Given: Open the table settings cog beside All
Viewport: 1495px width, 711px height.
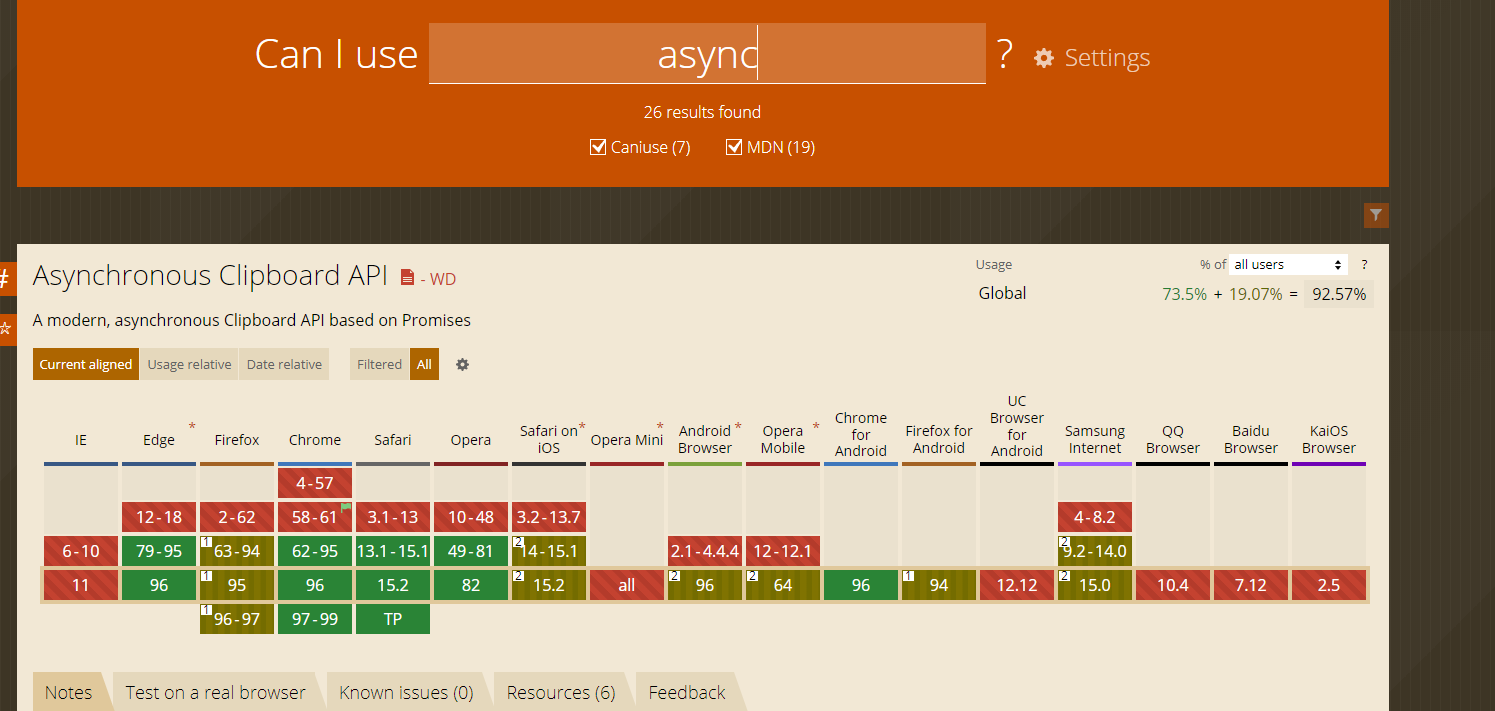Looking at the screenshot, I should tap(462, 365).
